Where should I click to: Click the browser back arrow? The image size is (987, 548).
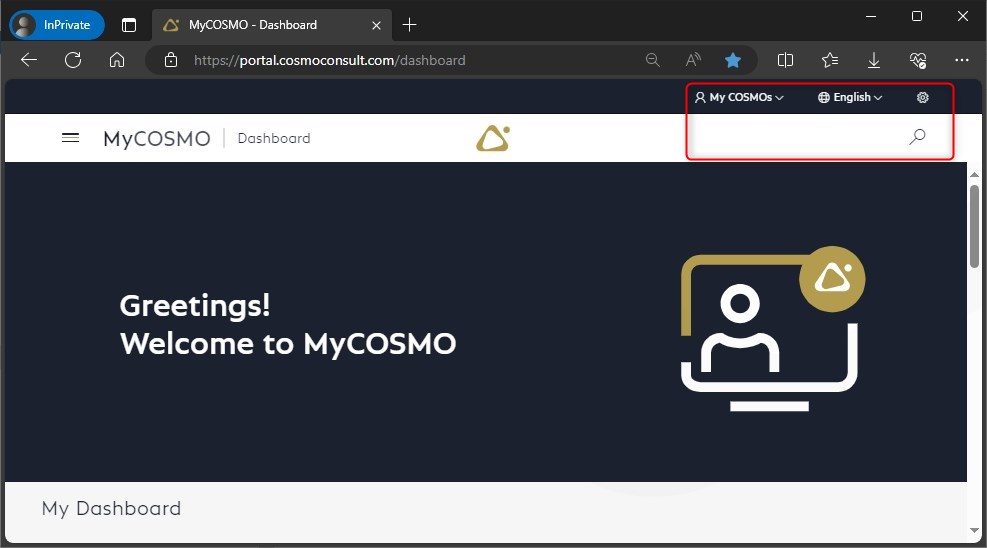pyautogui.click(x=29, y=60)
